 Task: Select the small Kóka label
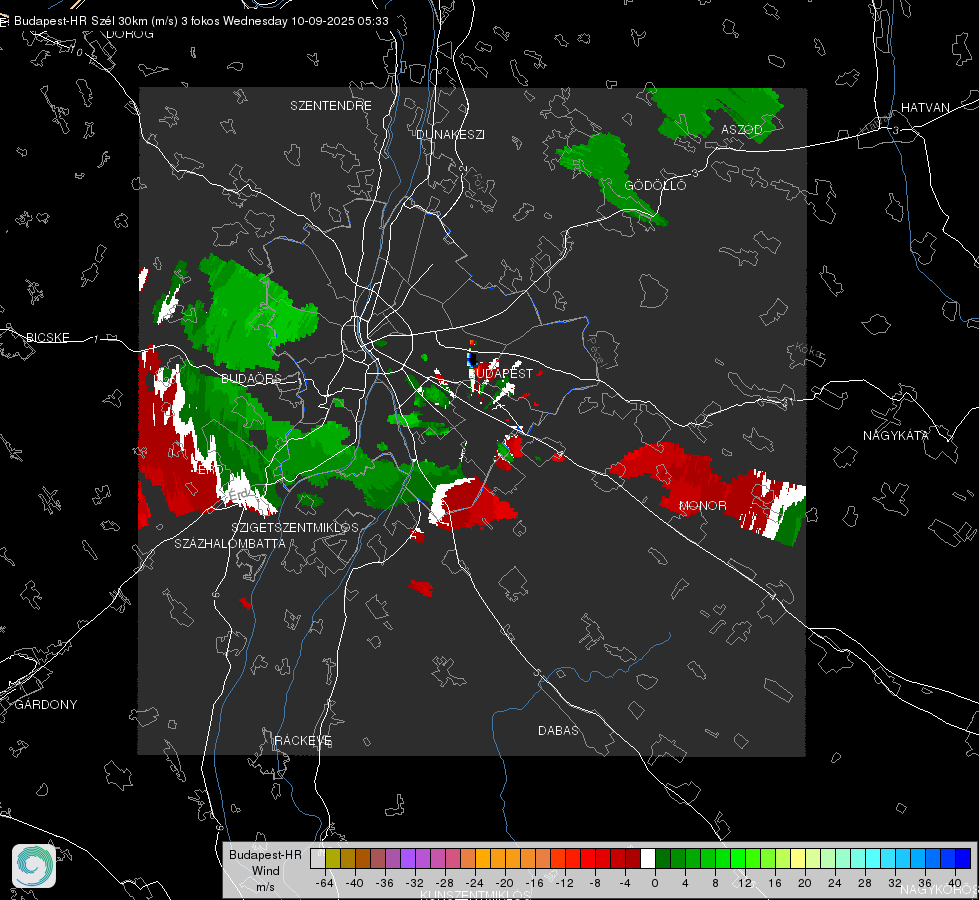tap(809, 352)
